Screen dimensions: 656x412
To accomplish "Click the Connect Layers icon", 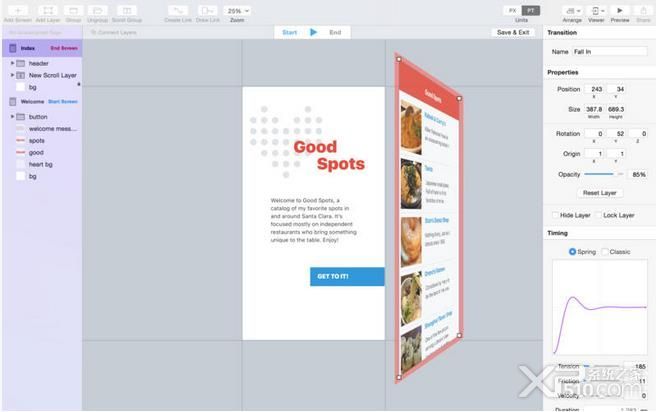I will (x=94, y=32).
